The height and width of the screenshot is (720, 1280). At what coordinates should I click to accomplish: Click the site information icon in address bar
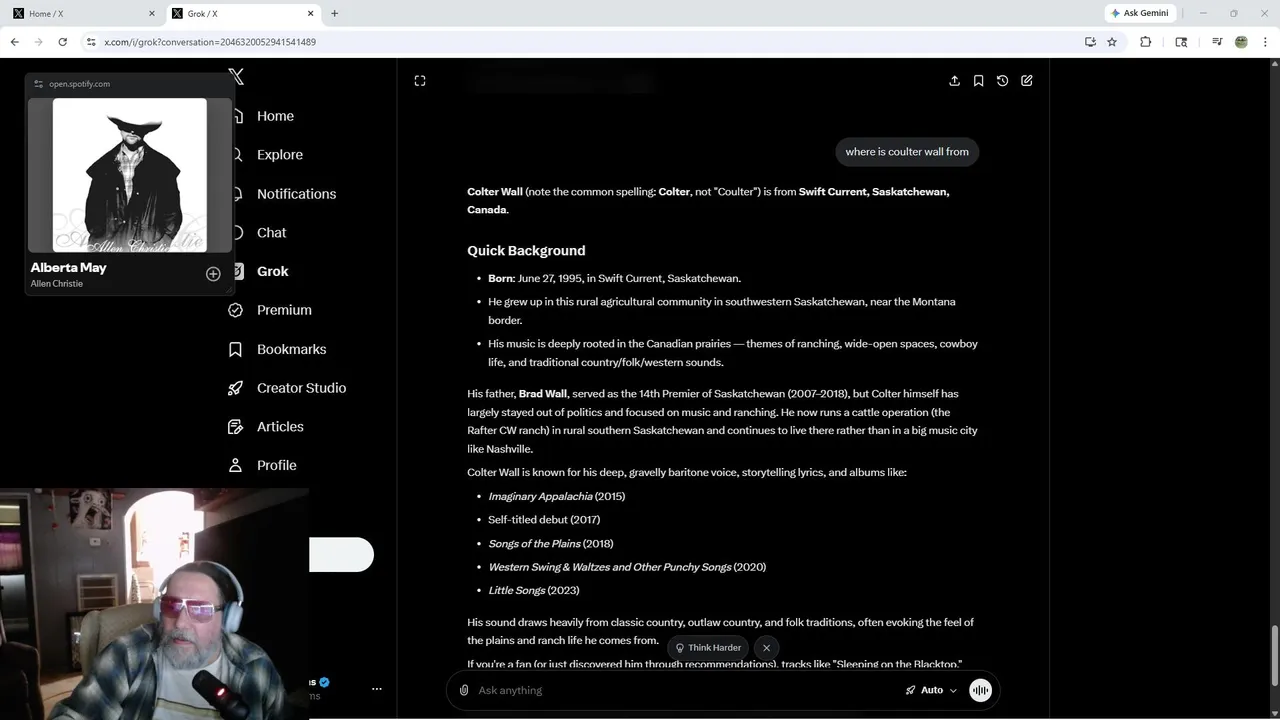[x=91, y=42]
